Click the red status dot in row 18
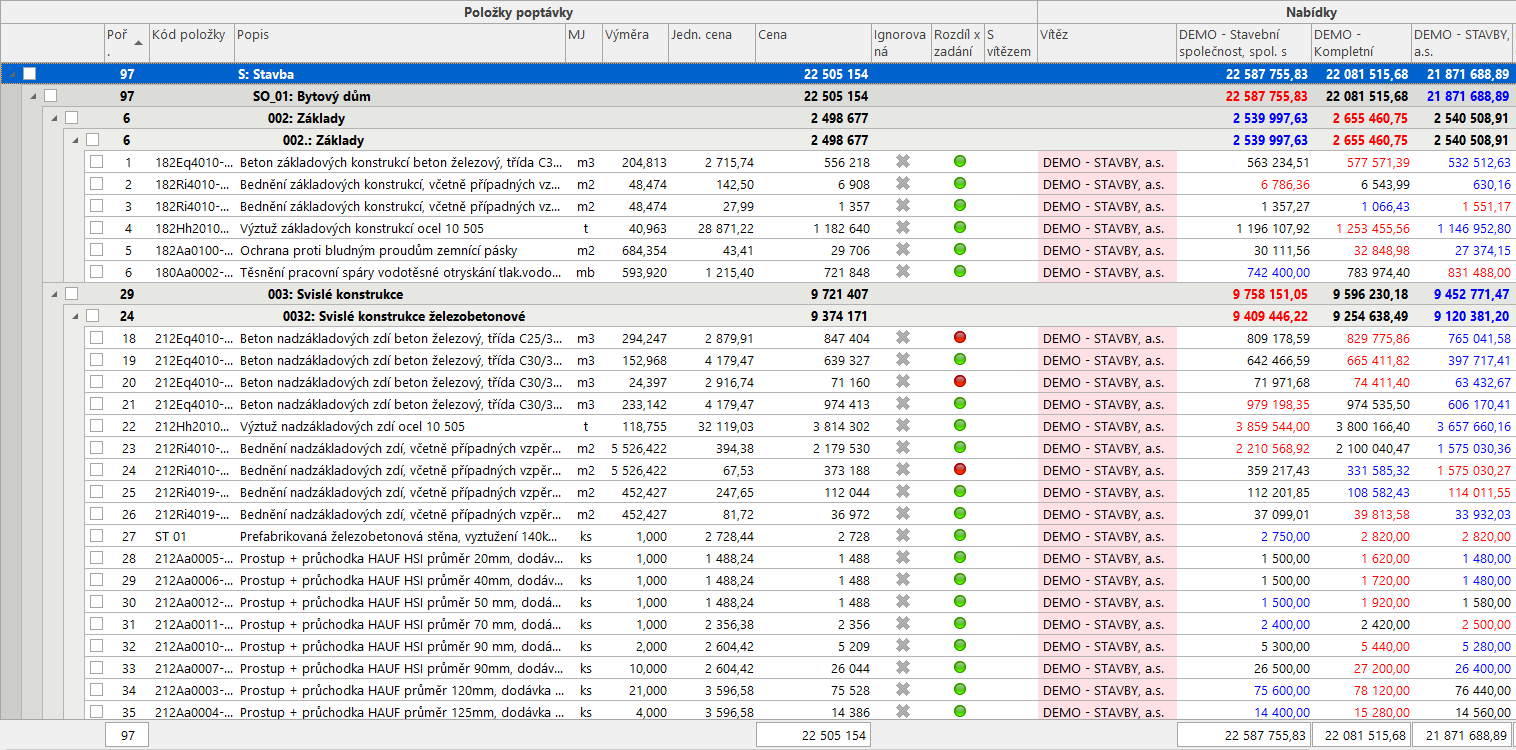 [960, 338]
